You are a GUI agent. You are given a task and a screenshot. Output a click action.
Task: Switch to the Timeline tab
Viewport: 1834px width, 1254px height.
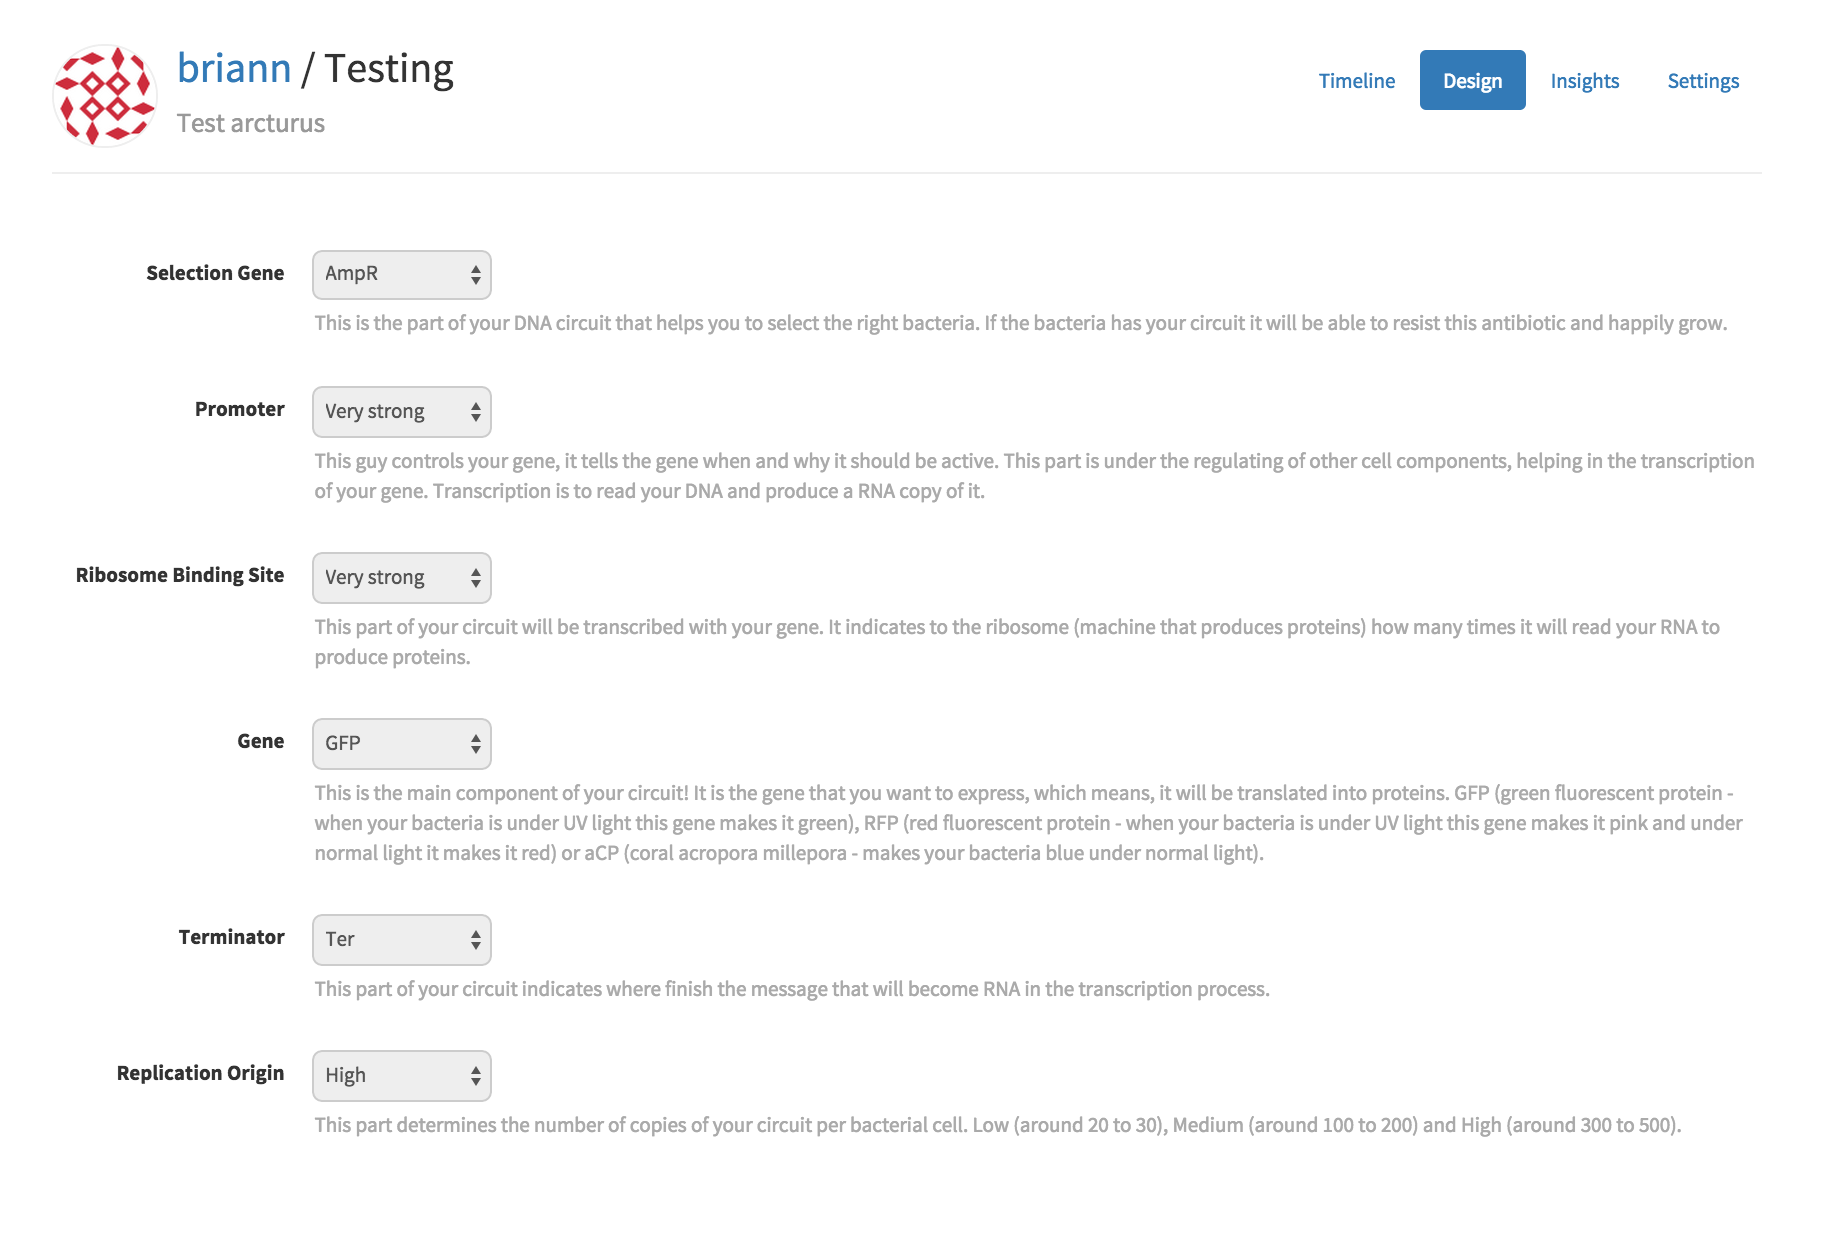tap(1356, 81)
